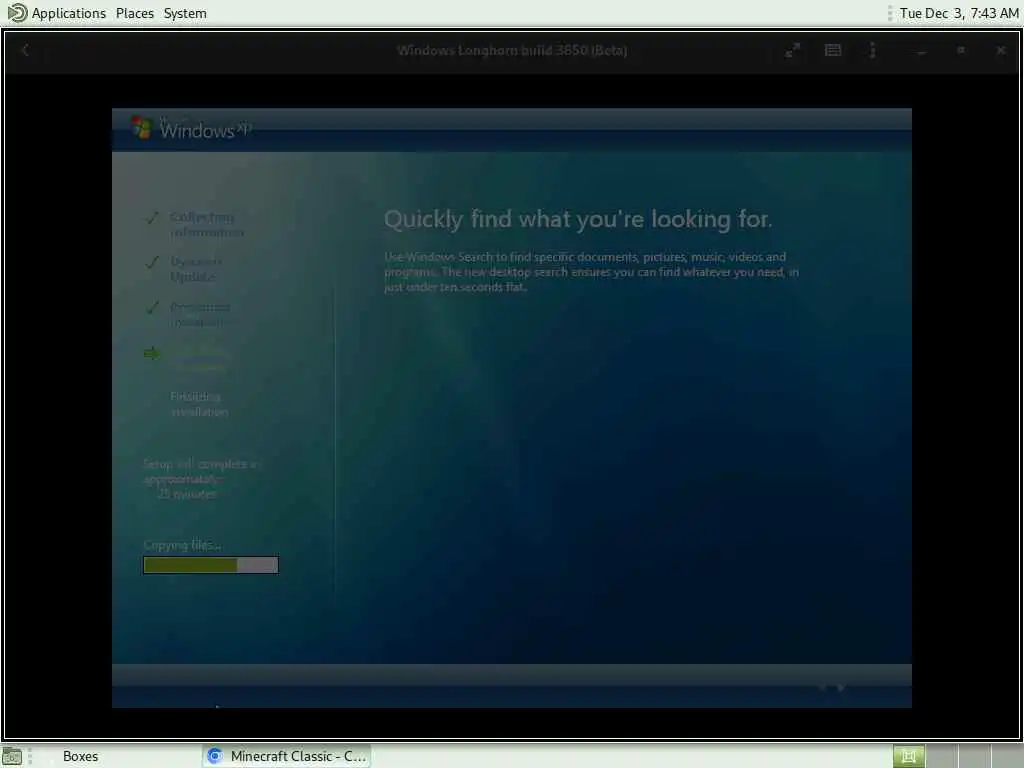1024x768 pixels.
Task: Click the green workspace switcher cell
Action: coord(908,756)
